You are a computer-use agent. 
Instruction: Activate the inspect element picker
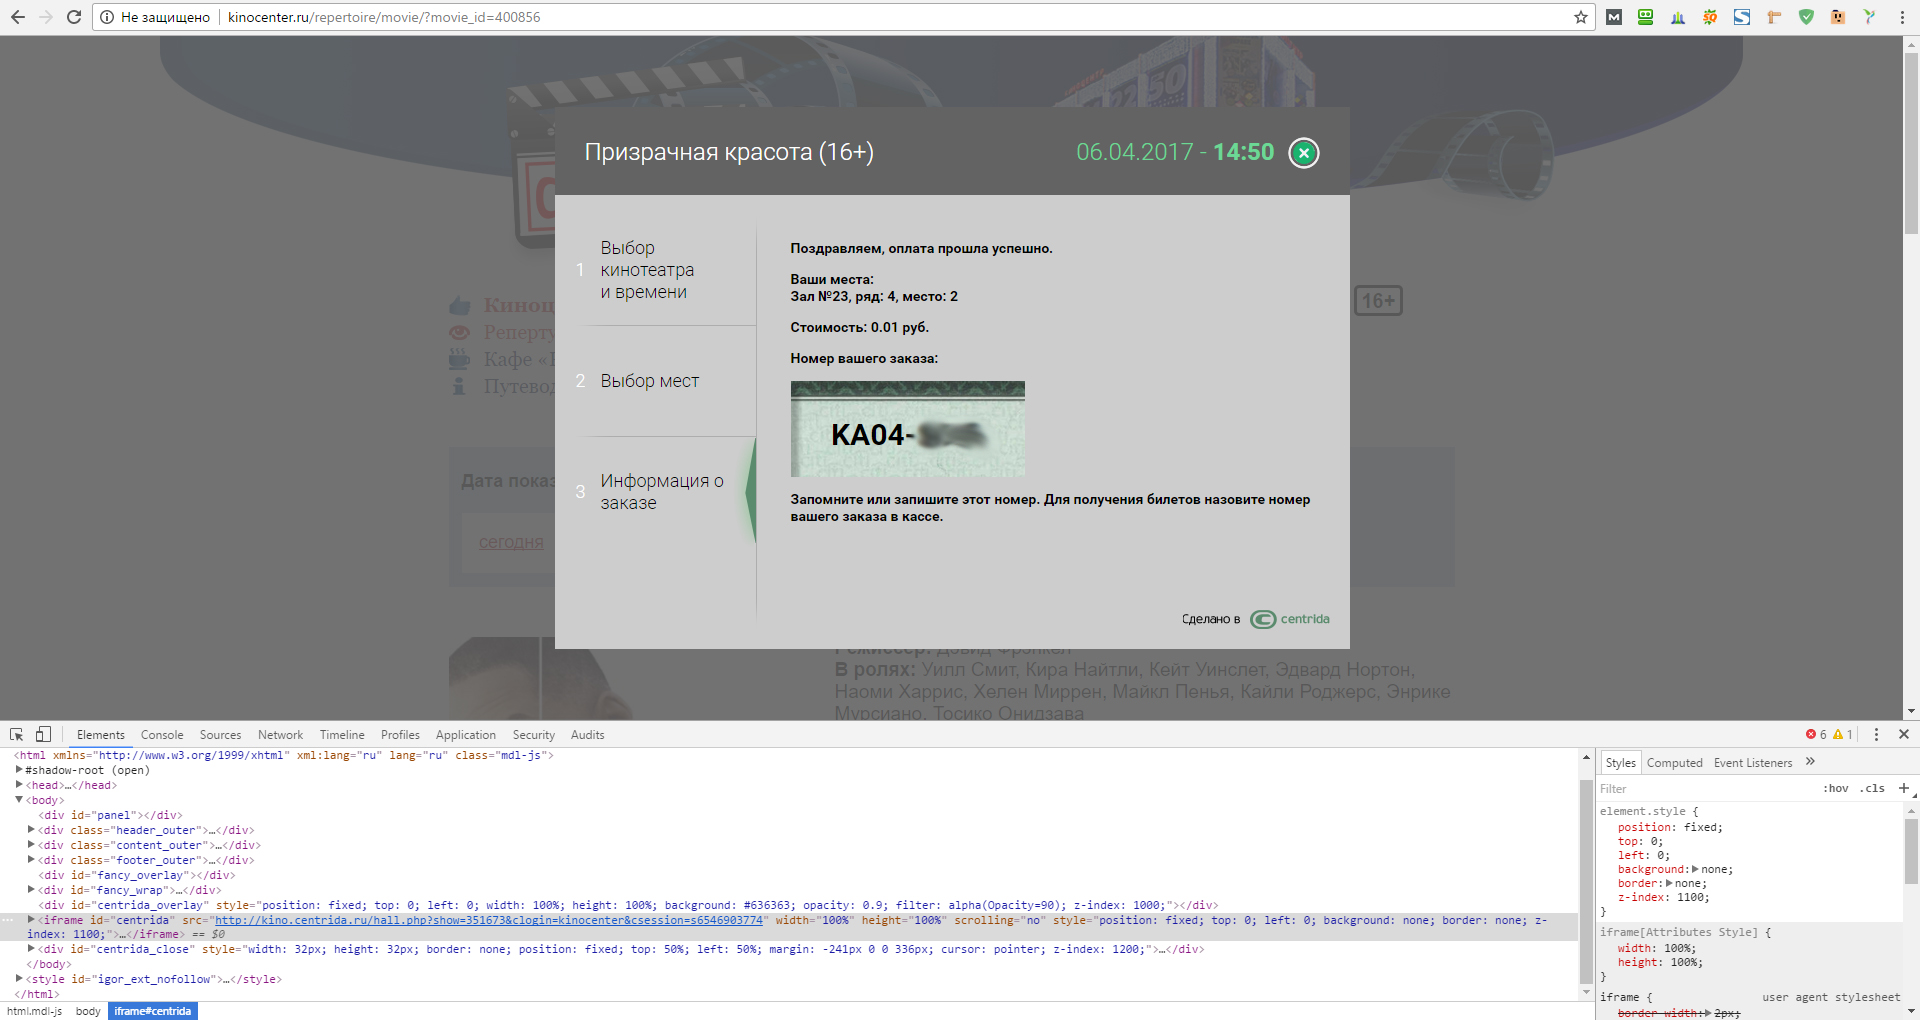pyautogui.click(x=17, y=734)
